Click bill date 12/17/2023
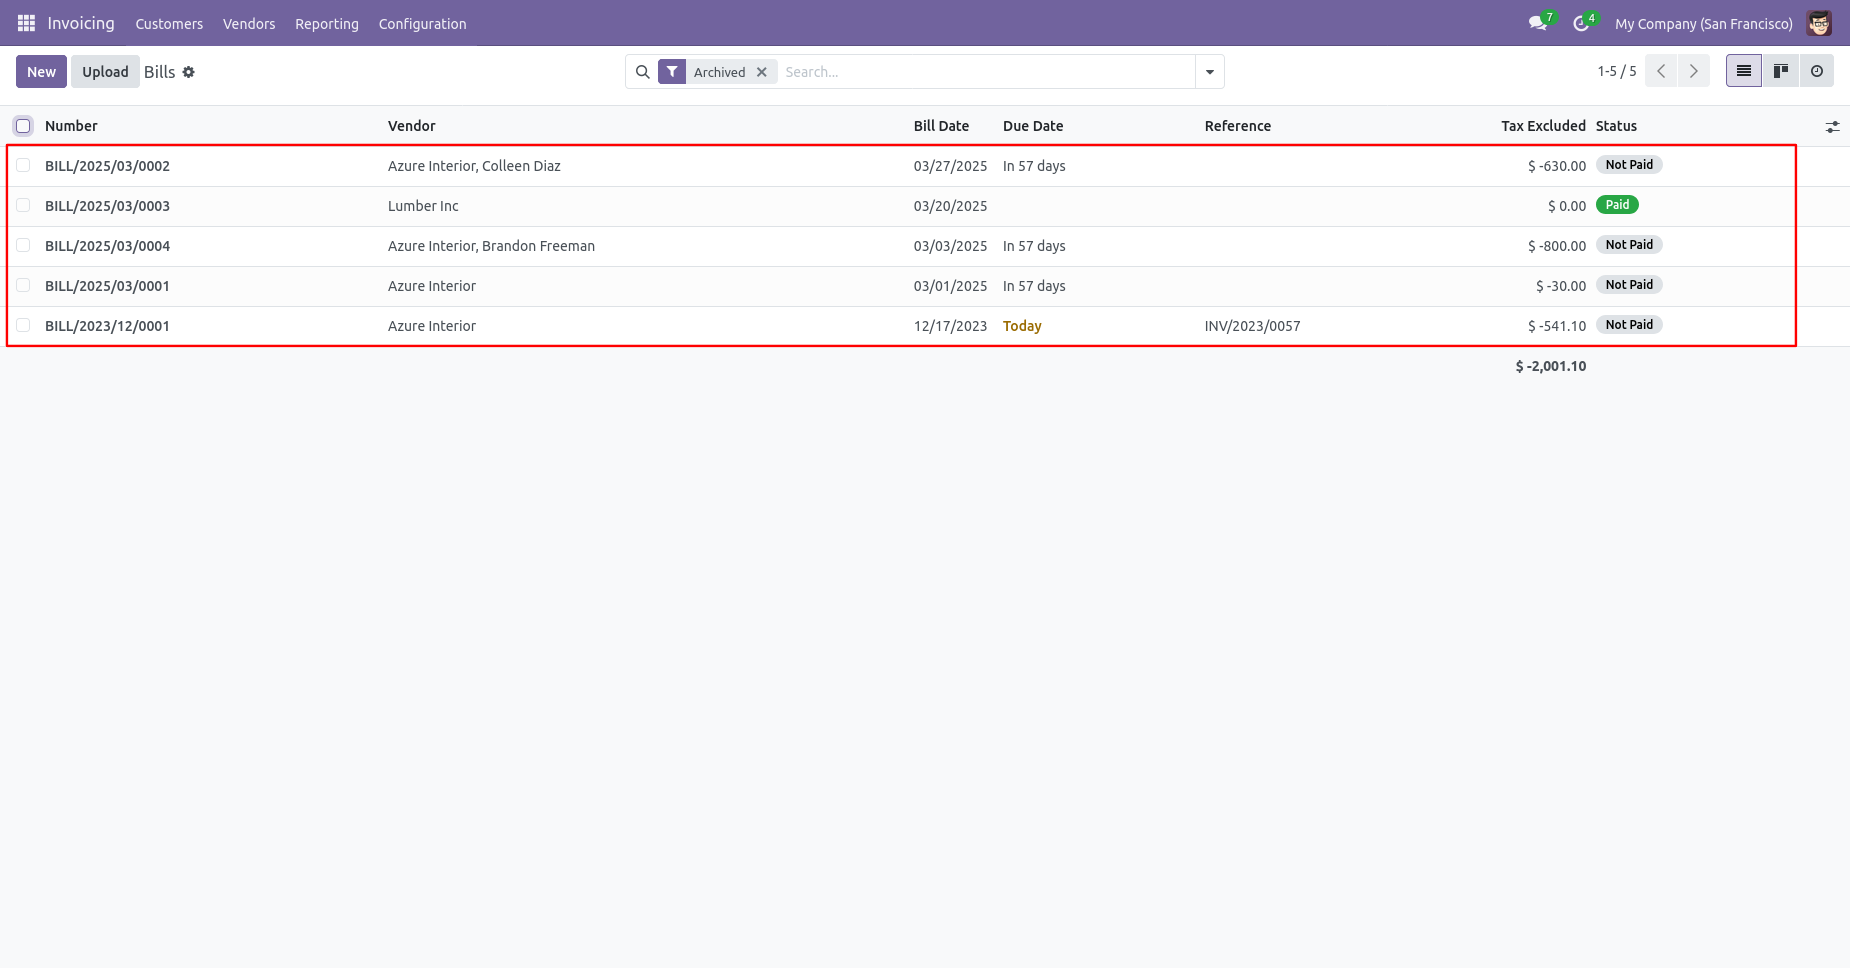The image size is (1850, 968). point(950,326)
